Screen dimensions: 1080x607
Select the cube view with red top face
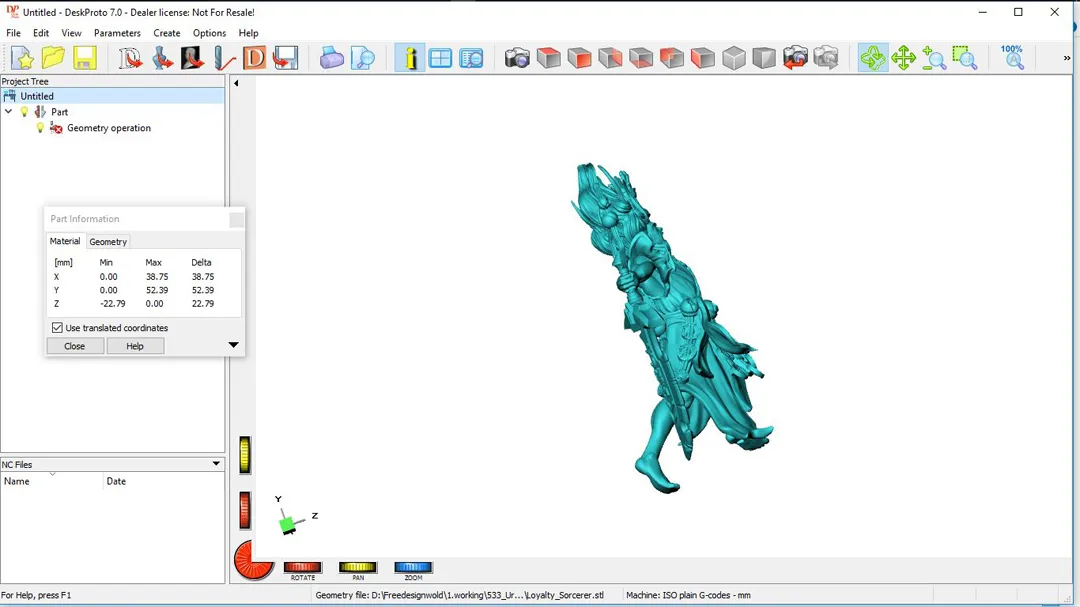(548, 58)
